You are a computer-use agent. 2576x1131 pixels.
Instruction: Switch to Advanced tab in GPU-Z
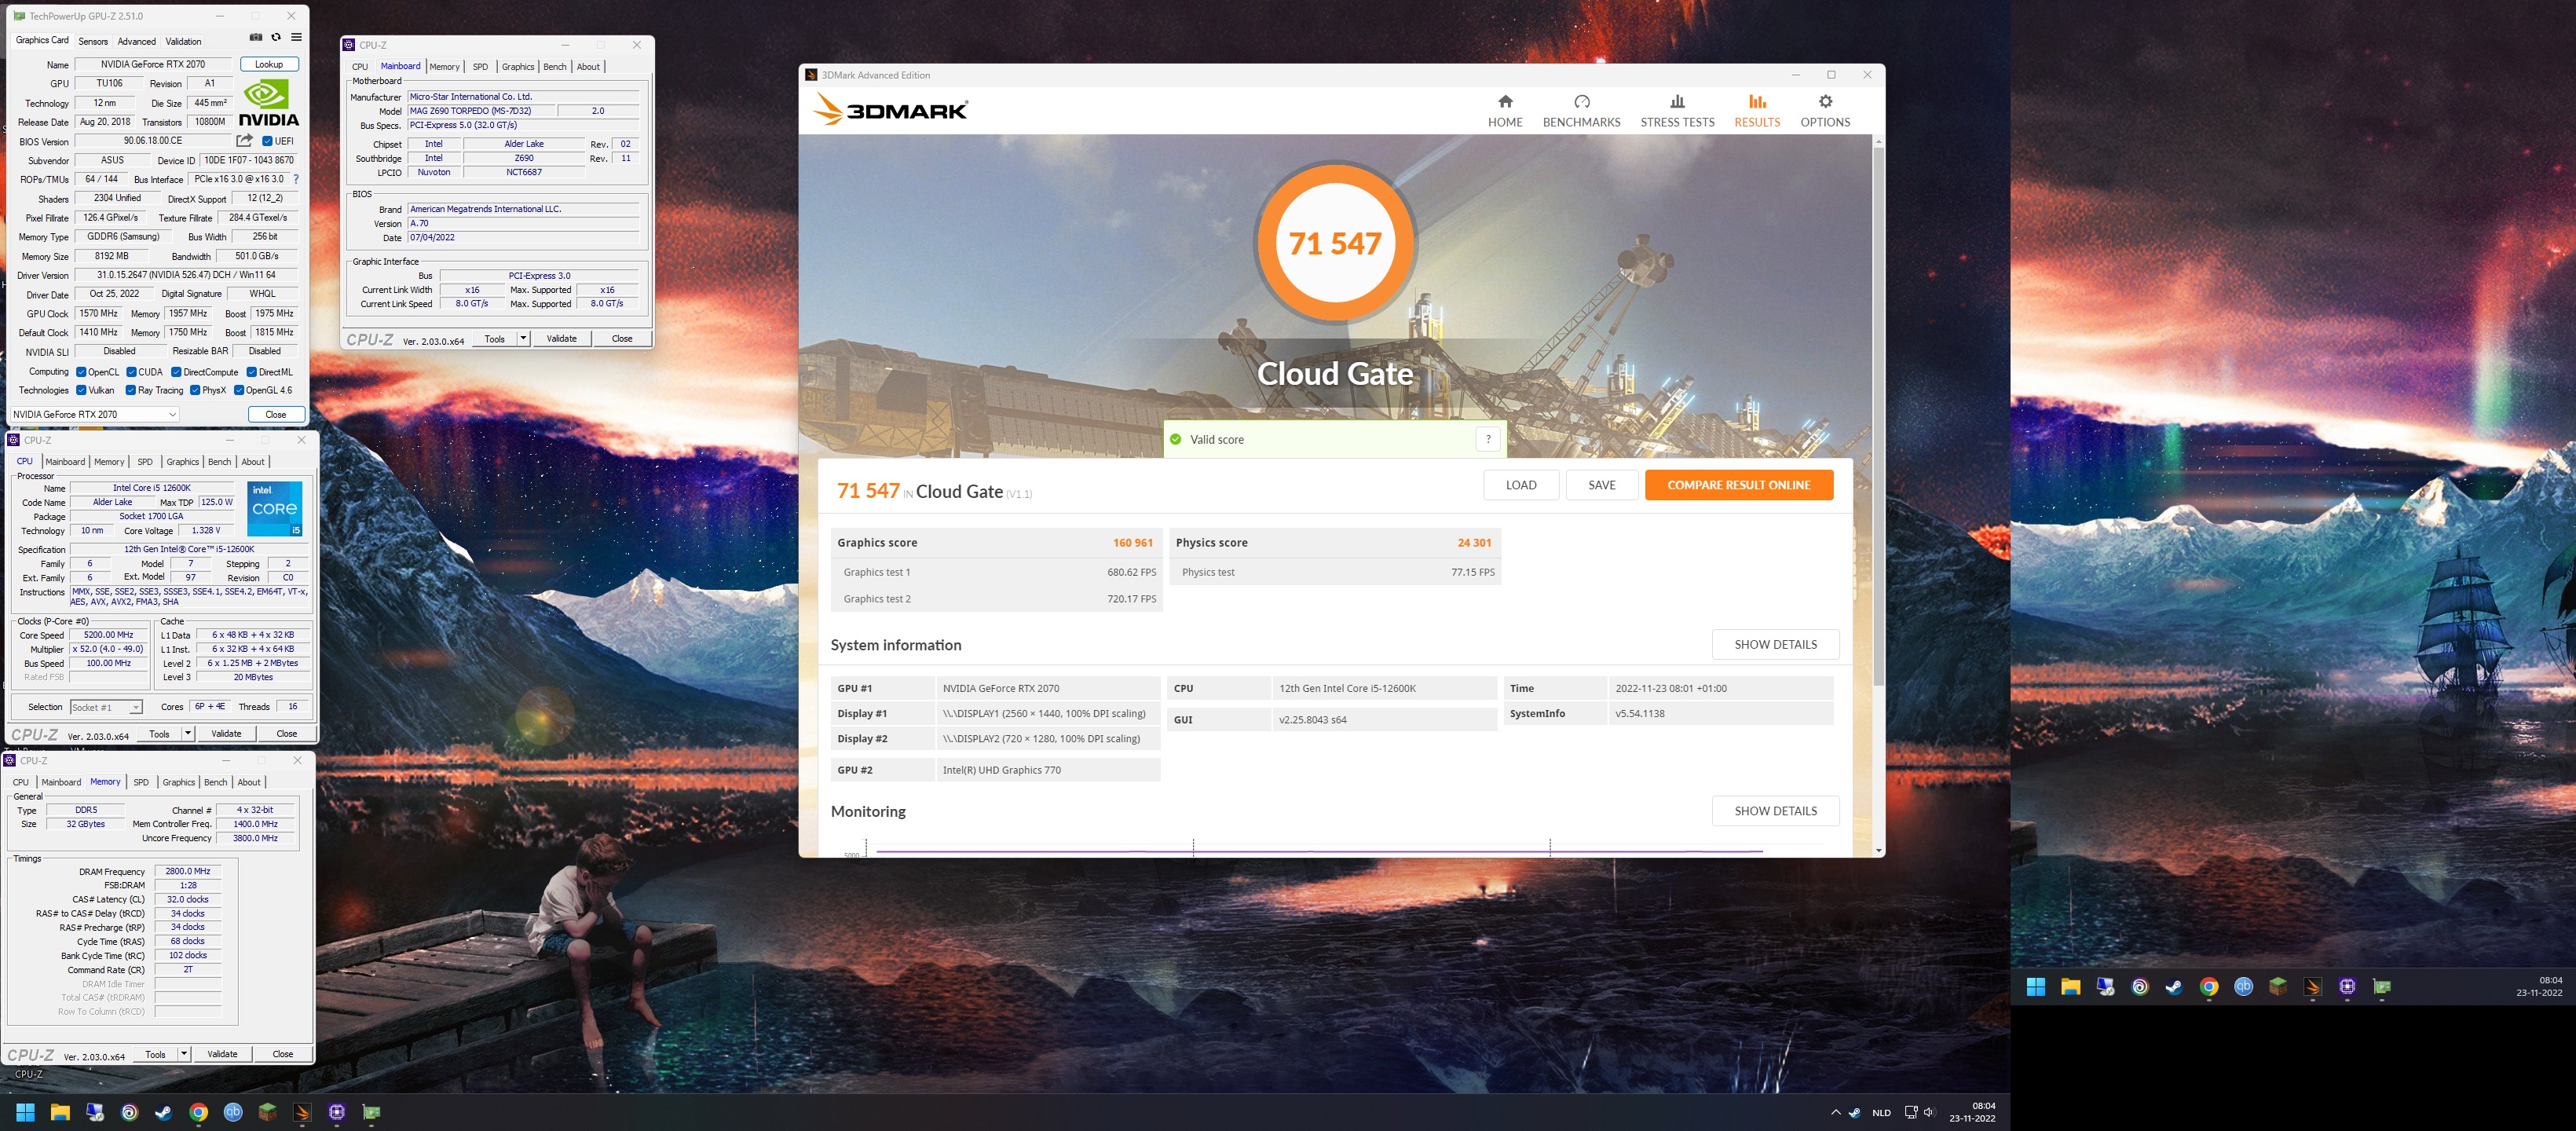137,41
